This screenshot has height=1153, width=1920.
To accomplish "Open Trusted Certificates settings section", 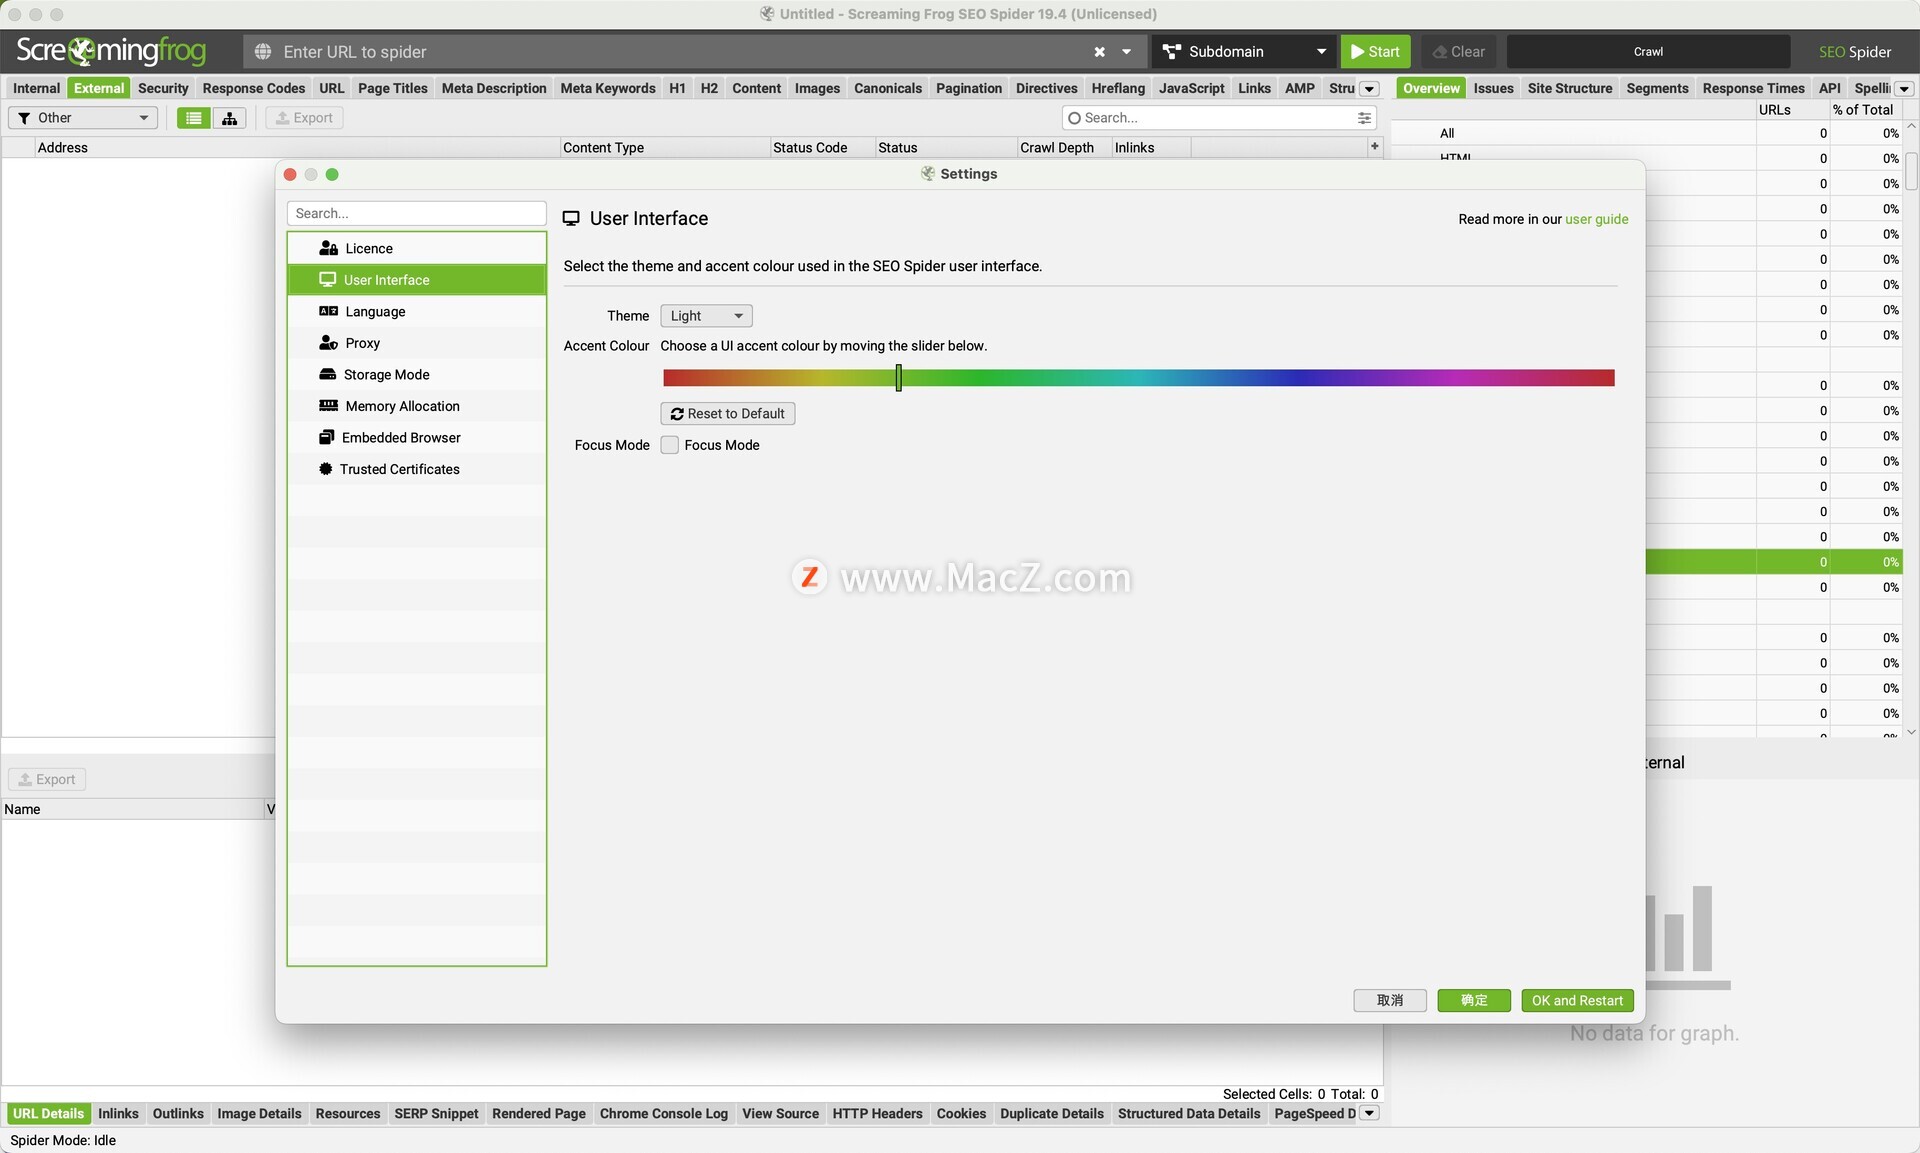I will click(416, 469).
